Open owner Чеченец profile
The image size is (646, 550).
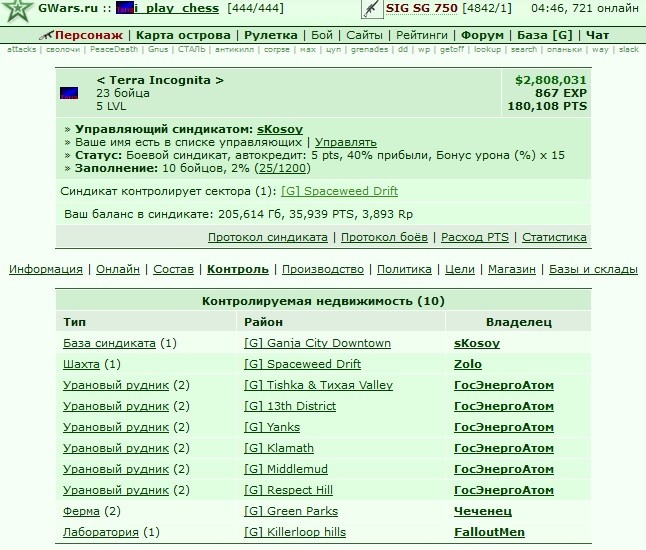click(x=483, y=511)
